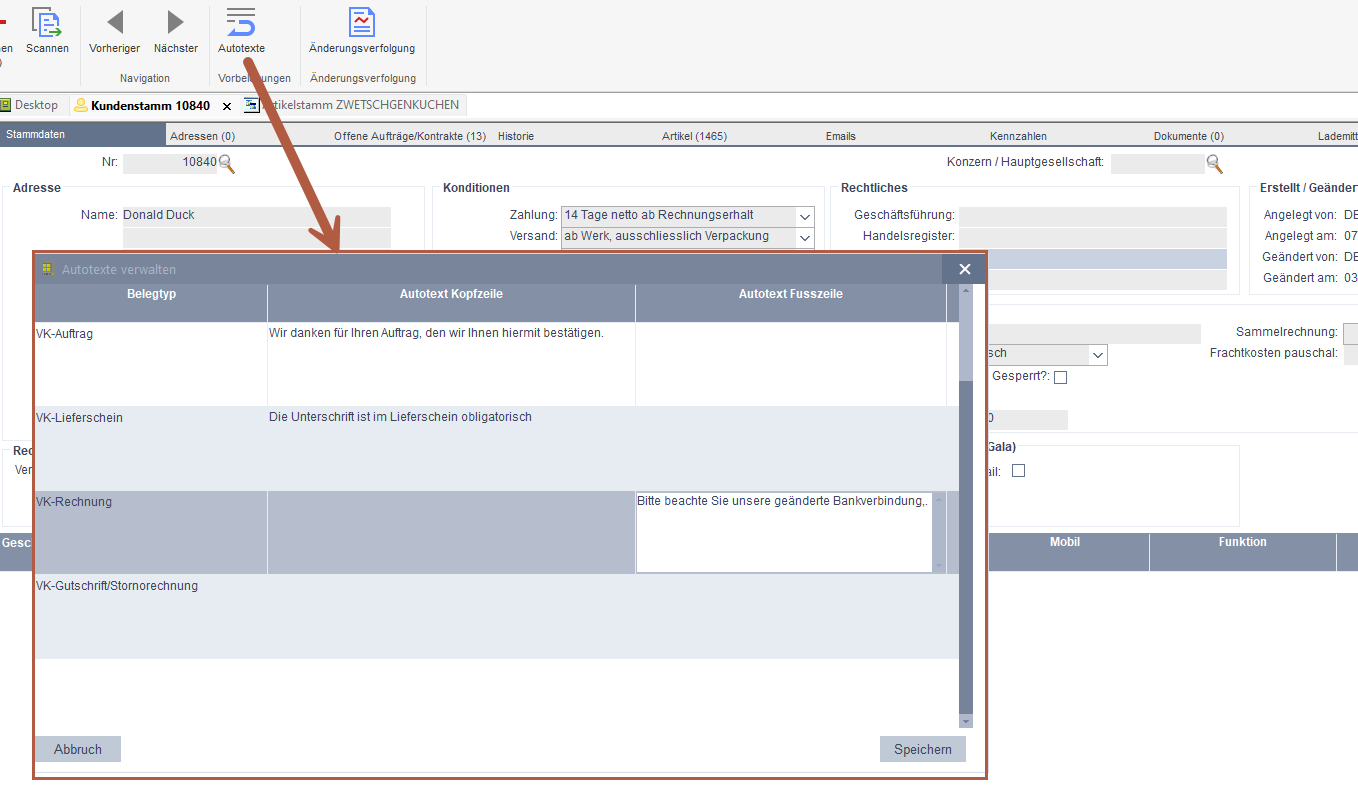Go to next record with Nächster arrow
The image size is (1358, 807).
pyautogui.click(x=176, y=24)
